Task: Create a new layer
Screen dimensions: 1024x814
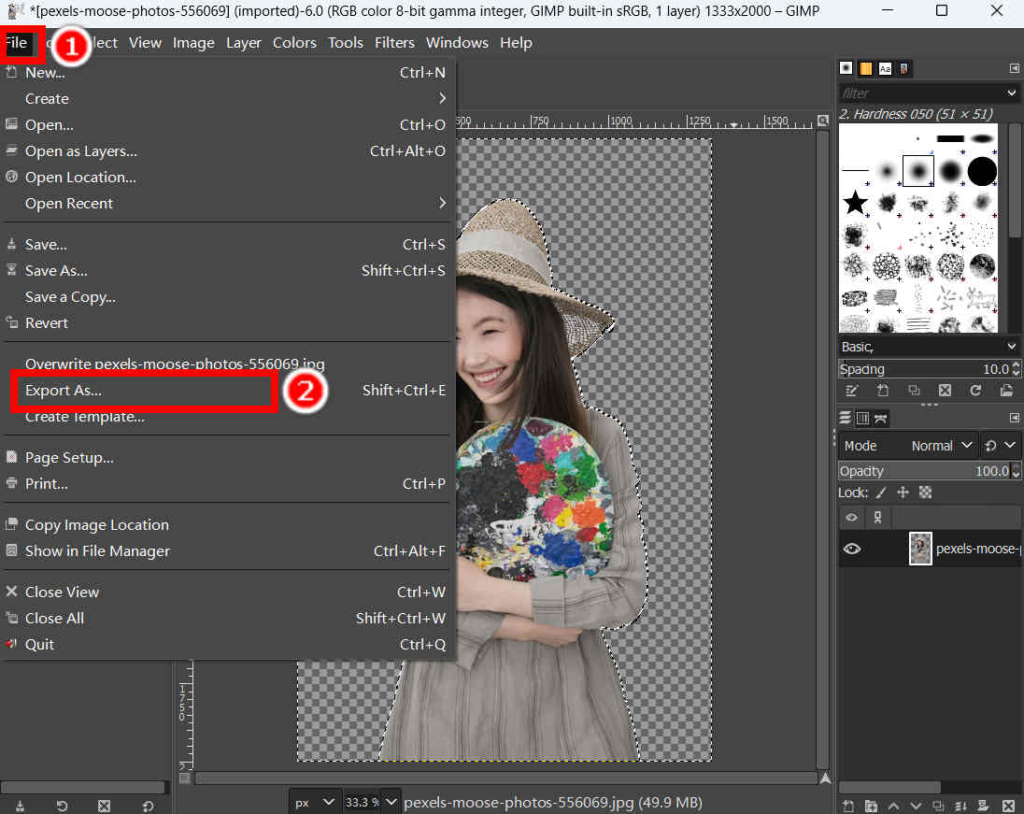Action: [848, 805]
